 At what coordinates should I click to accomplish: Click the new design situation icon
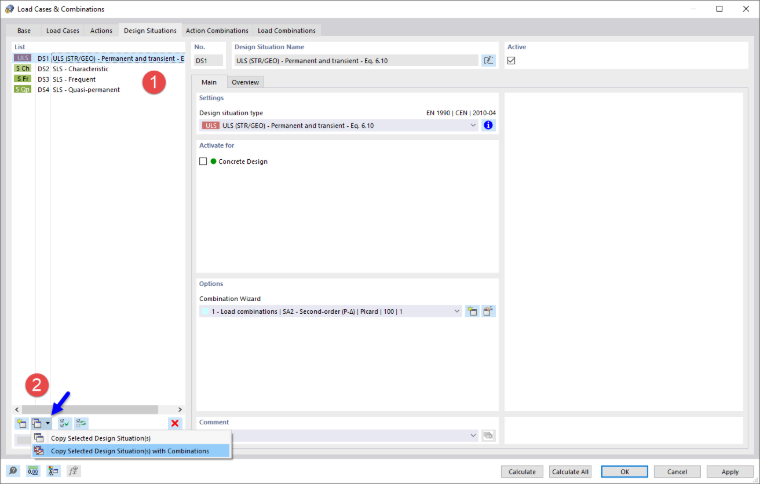(x=21, y=423)
